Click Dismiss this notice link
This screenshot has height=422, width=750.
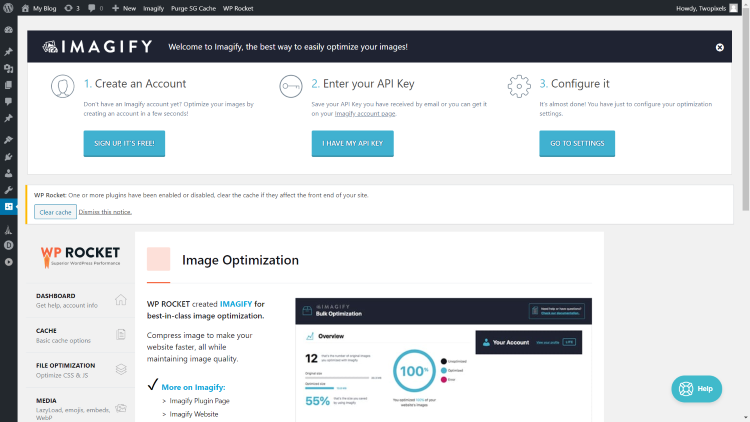105,212
